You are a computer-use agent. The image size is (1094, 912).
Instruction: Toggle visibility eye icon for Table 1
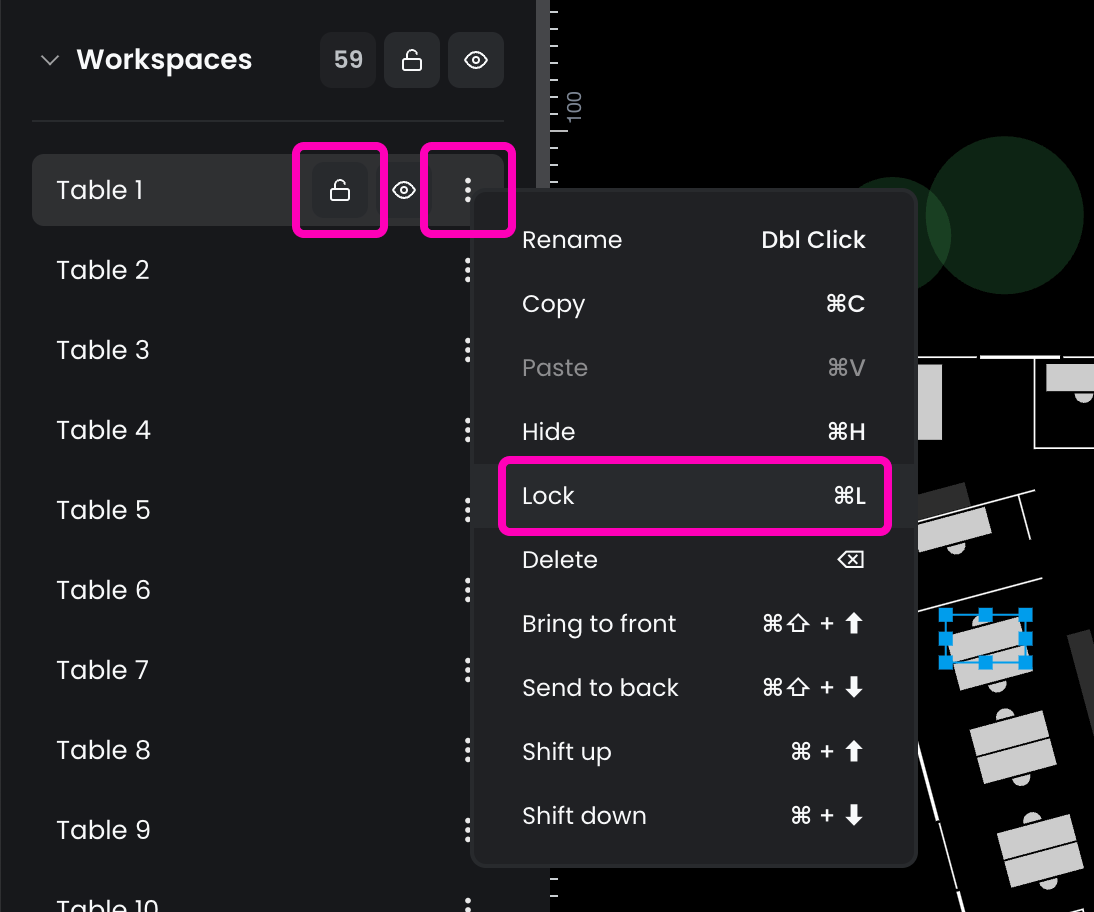pos(404,190)
